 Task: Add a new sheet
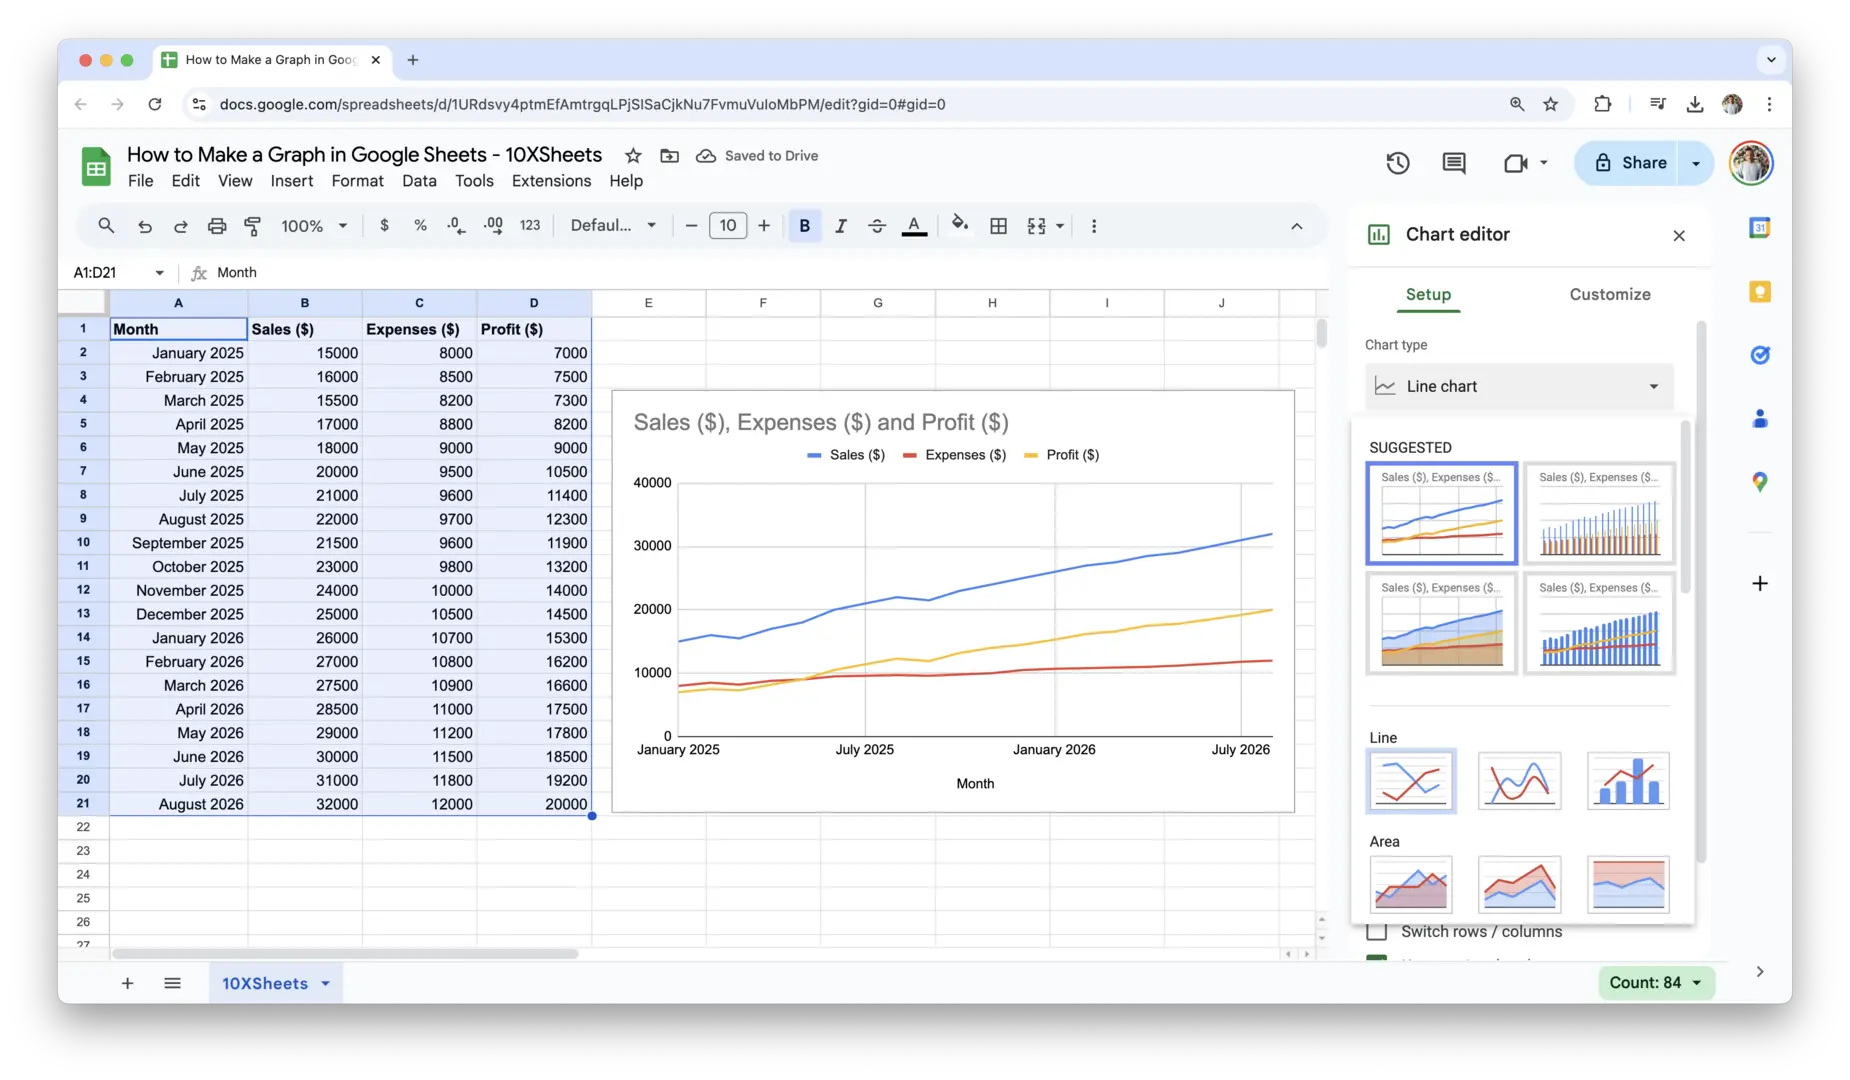click(127, 984)
